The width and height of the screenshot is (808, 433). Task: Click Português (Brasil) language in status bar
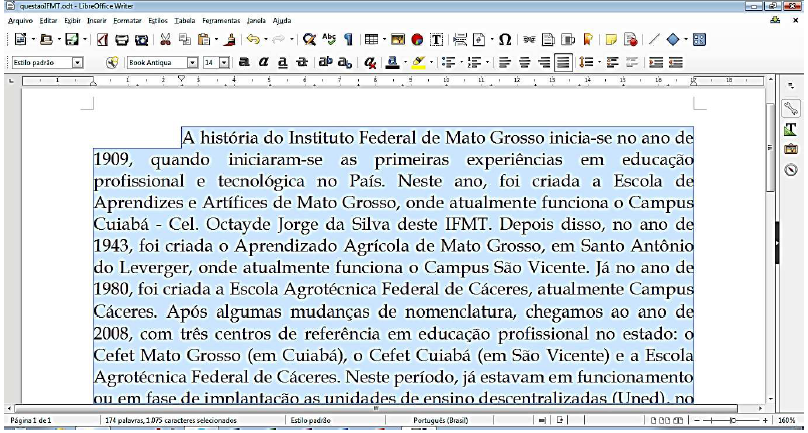[441, 420]
